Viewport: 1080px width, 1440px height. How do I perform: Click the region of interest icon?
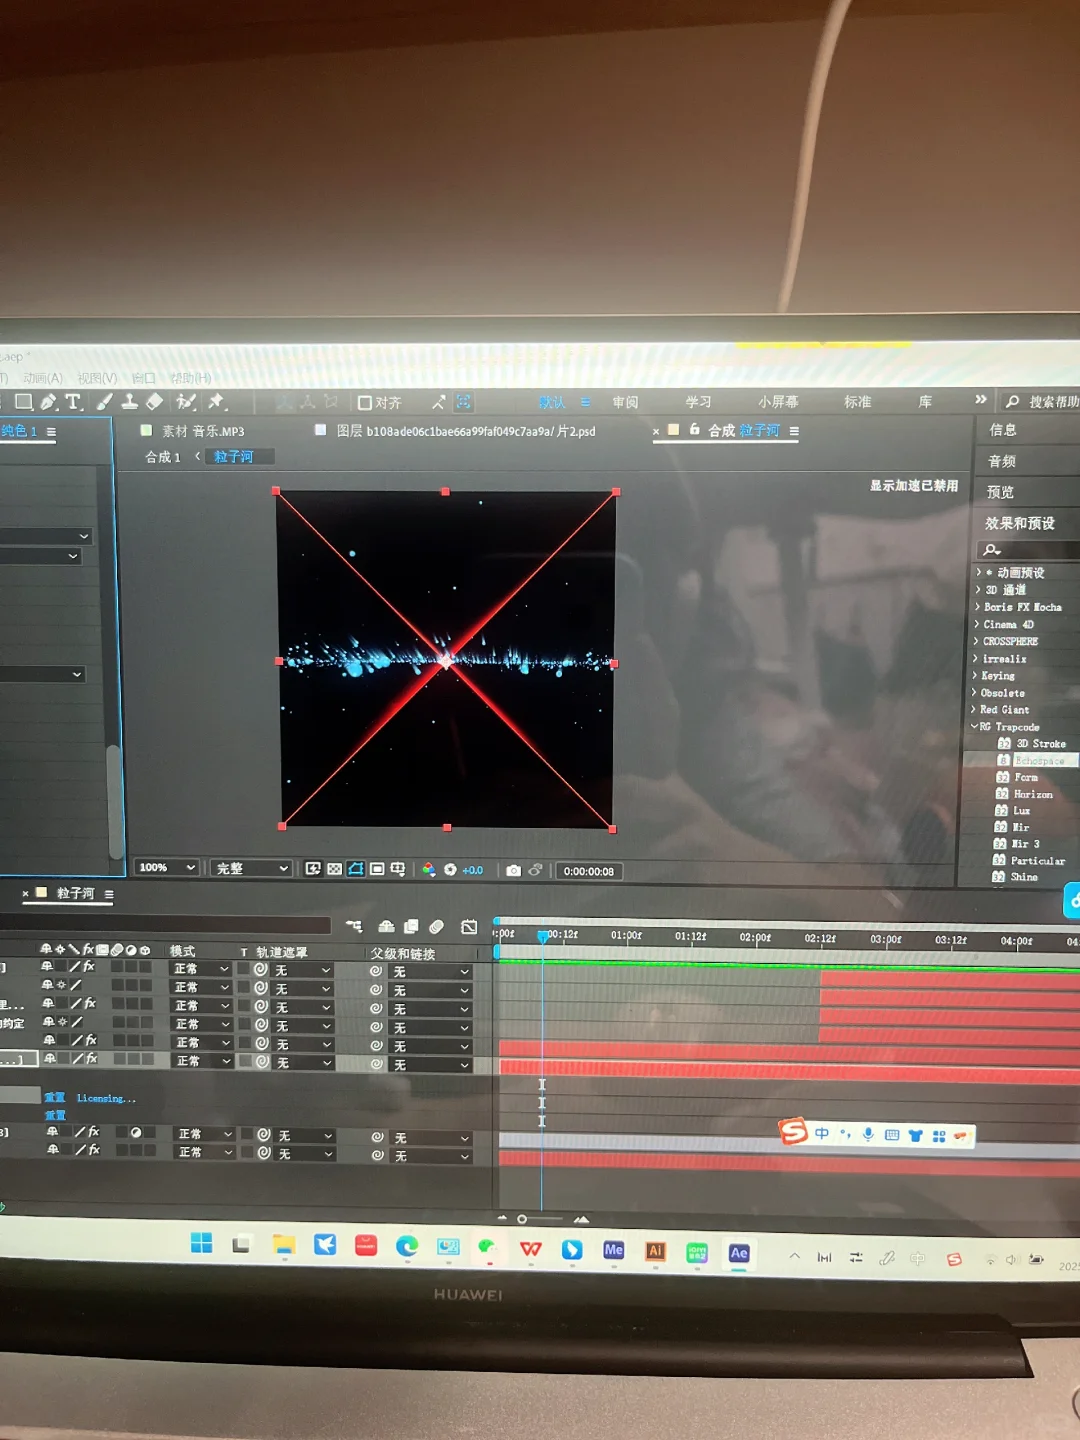click(x=377, y=869)
